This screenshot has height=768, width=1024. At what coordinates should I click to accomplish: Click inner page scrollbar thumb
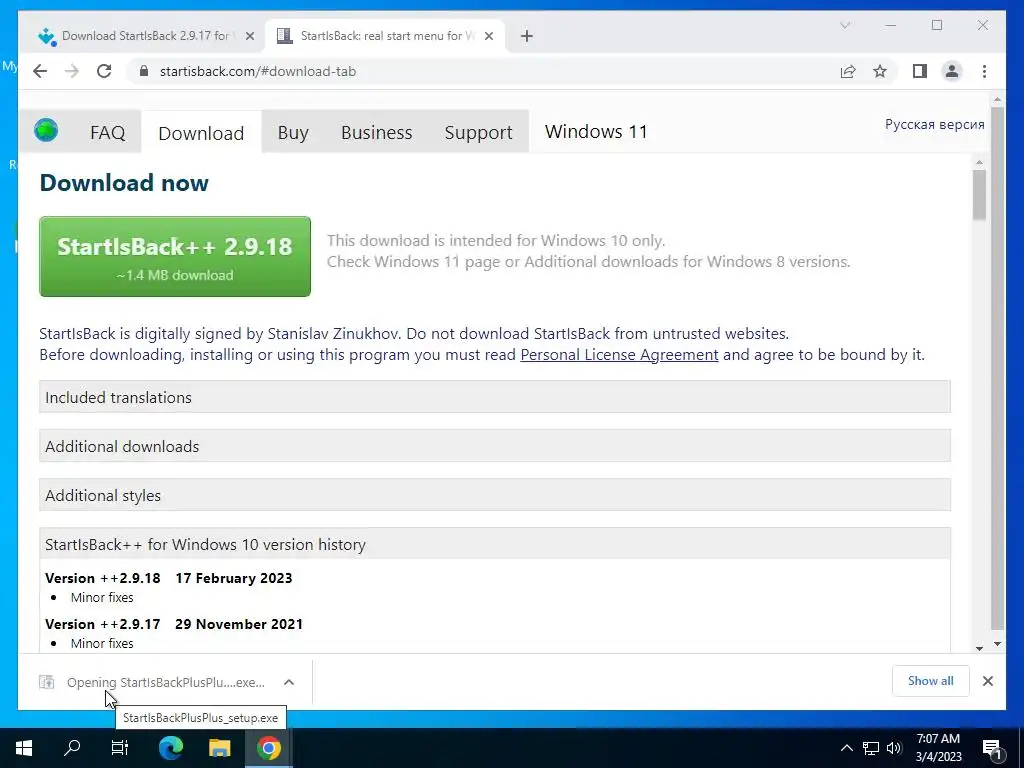(978, 195)
